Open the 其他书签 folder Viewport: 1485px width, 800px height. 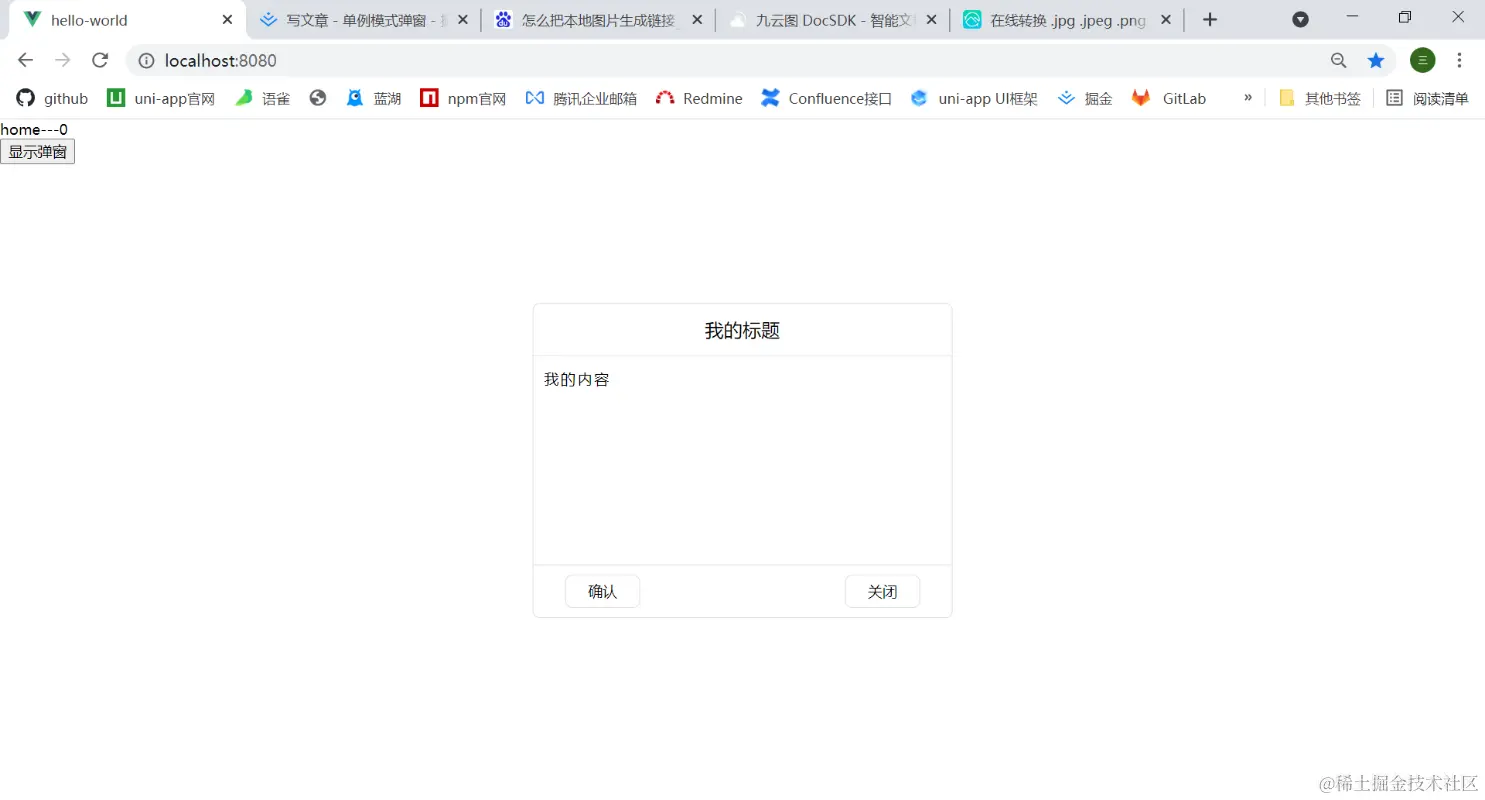tap(1320, 98)
